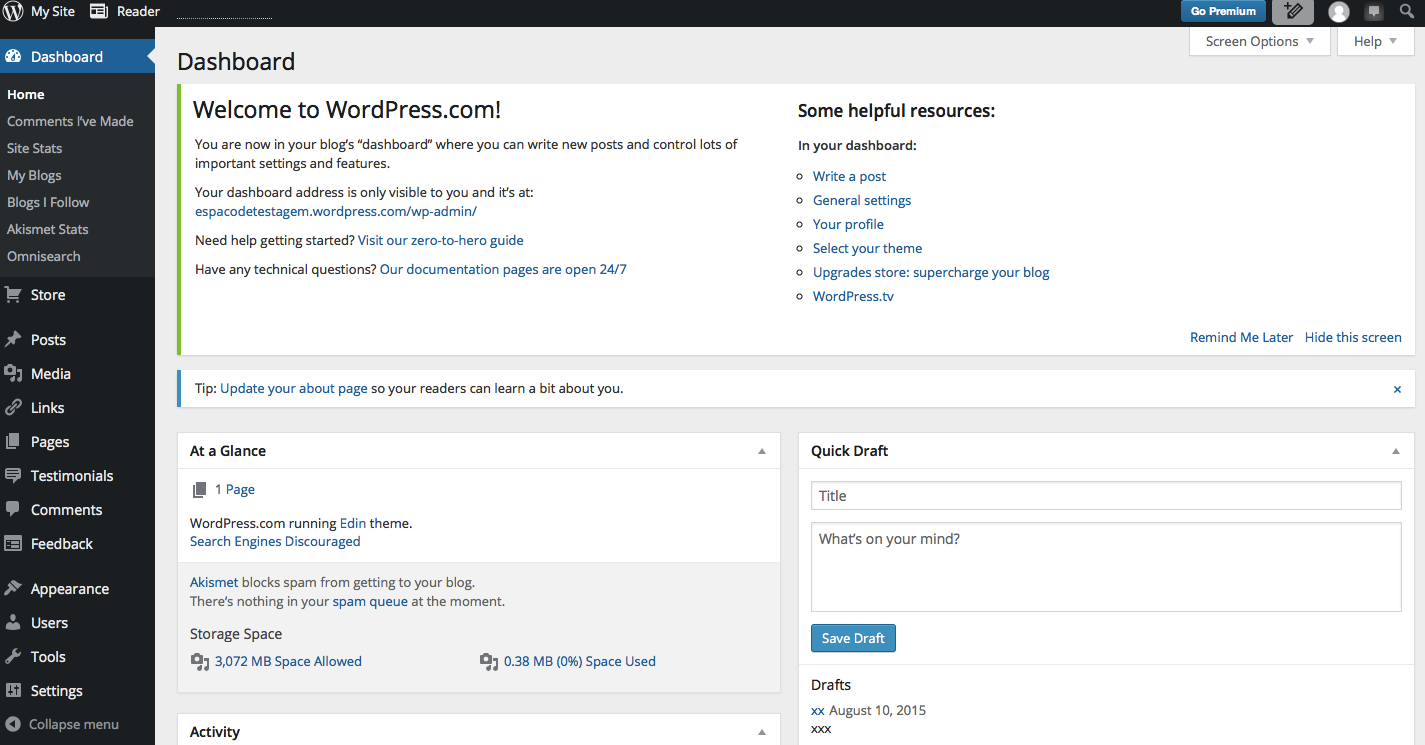Focus the Quick Draft Title field
Screen dimensions: 1425x745
pos(1106,495)
